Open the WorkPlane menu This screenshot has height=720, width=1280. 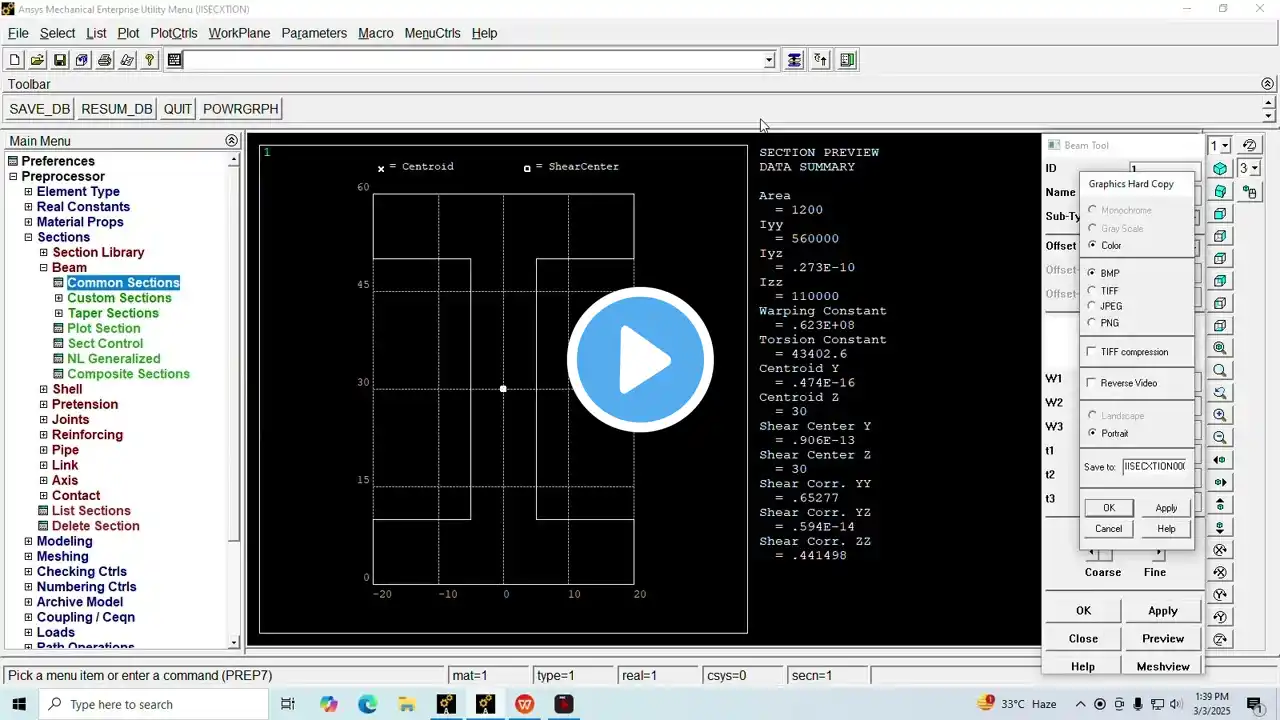click(239, 33)
